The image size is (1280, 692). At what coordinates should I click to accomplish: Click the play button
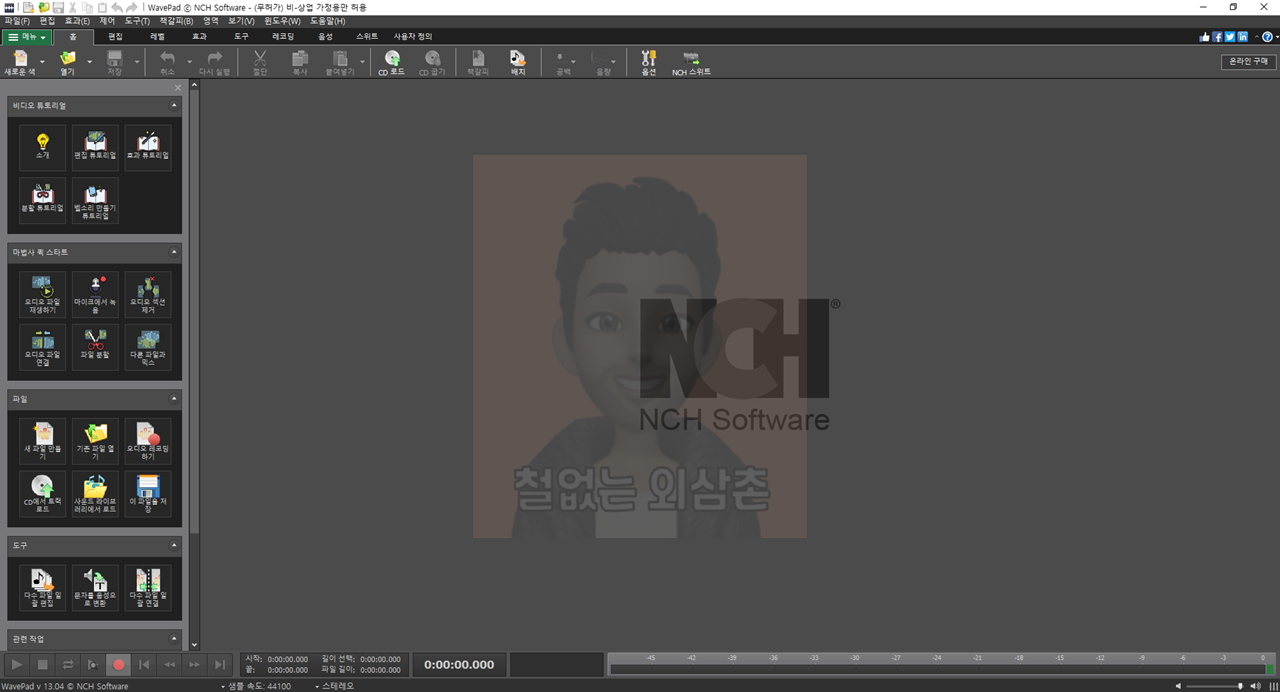coord(18,664)
